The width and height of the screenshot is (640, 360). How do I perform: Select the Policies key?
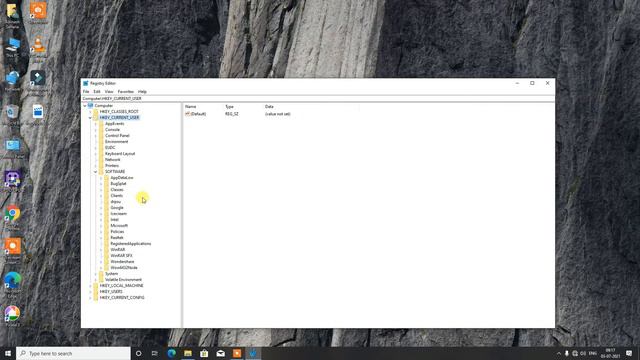[117, 231]
